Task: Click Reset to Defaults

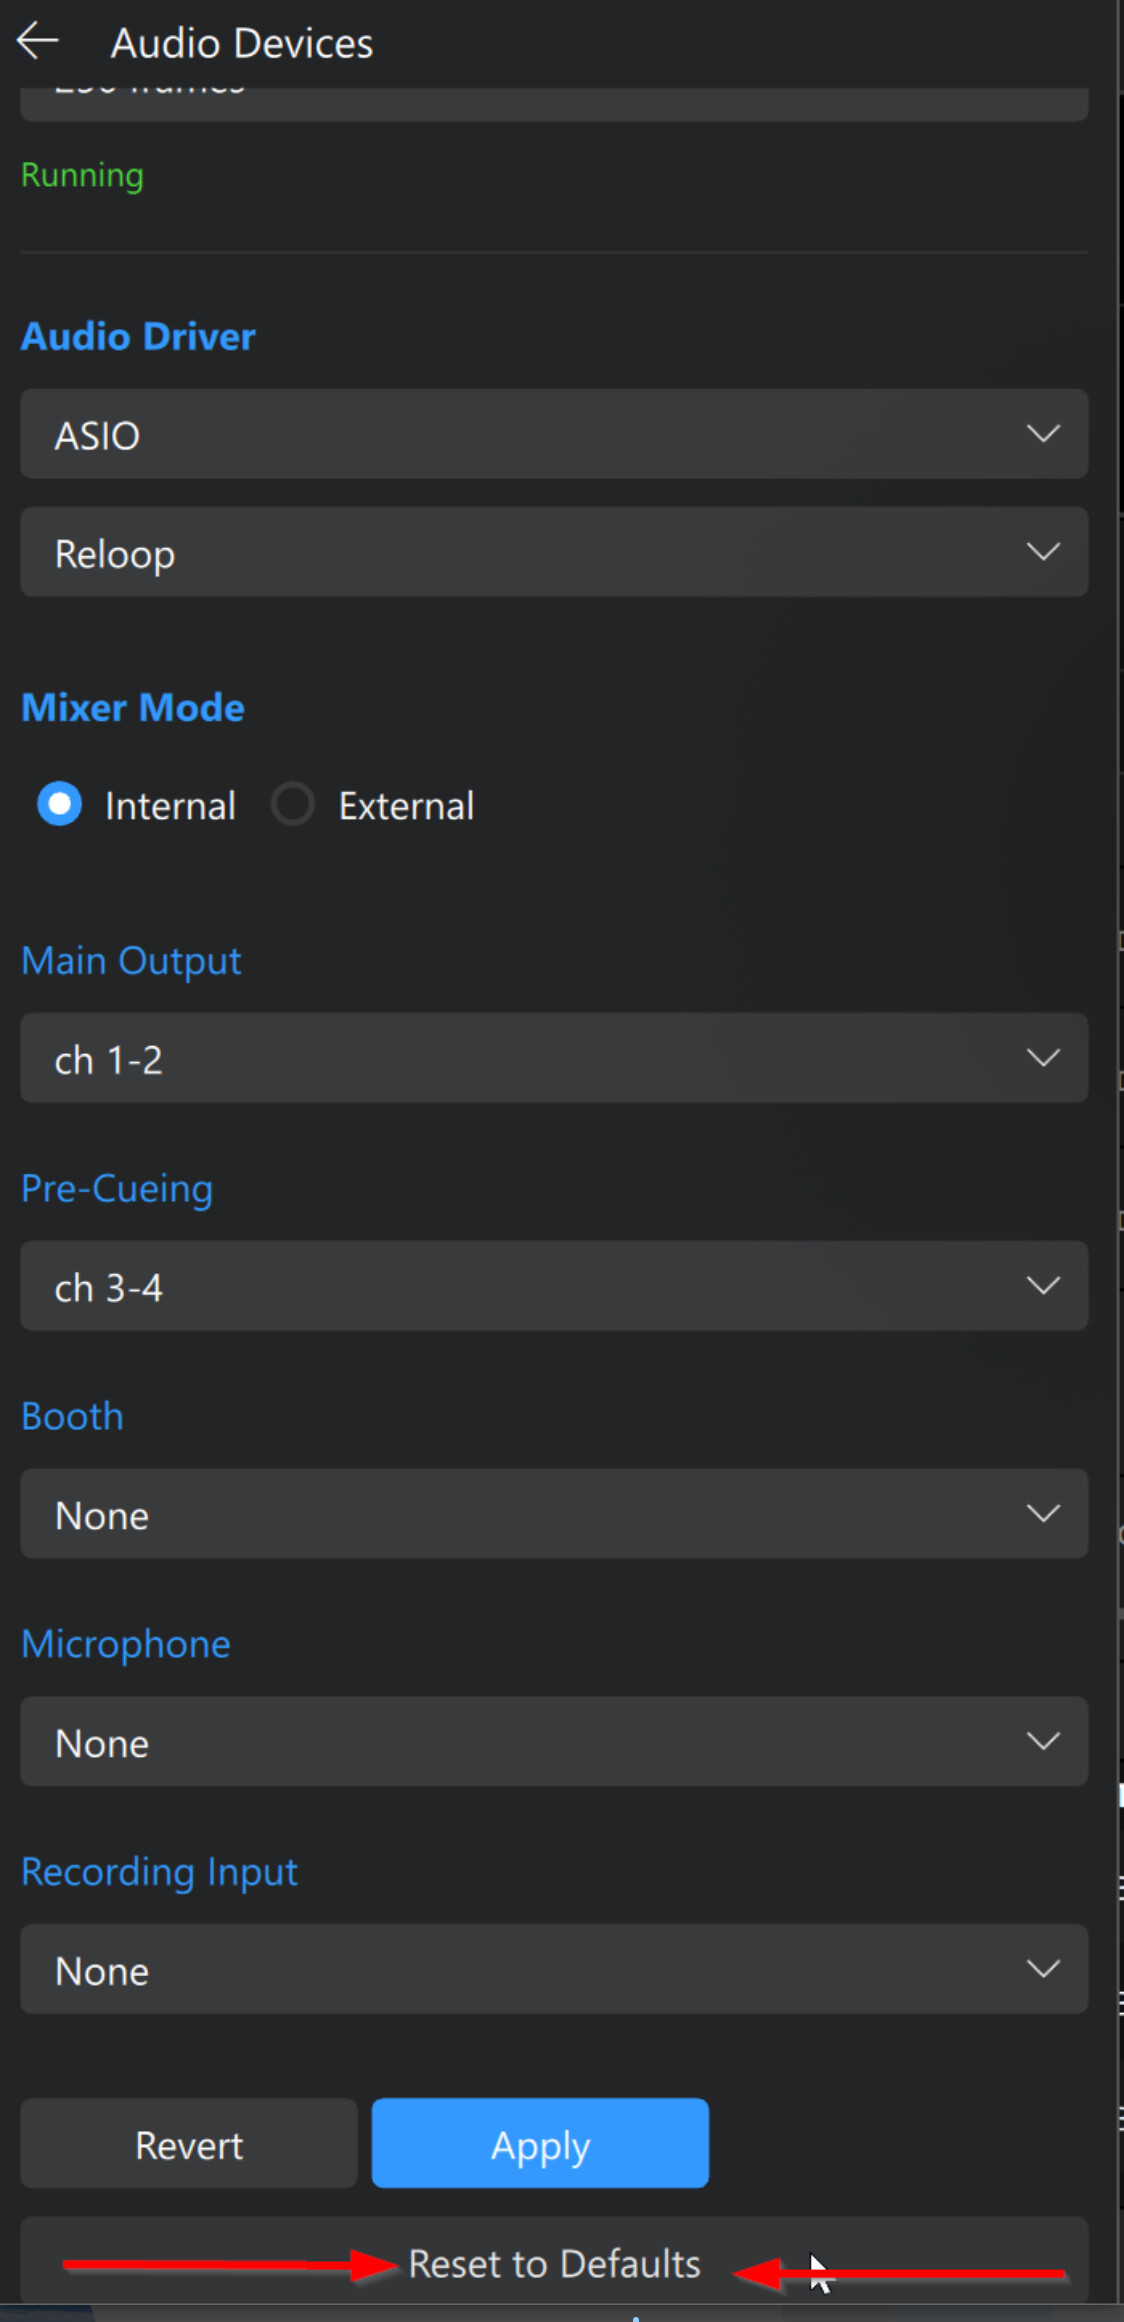Action: [554, 2264]
